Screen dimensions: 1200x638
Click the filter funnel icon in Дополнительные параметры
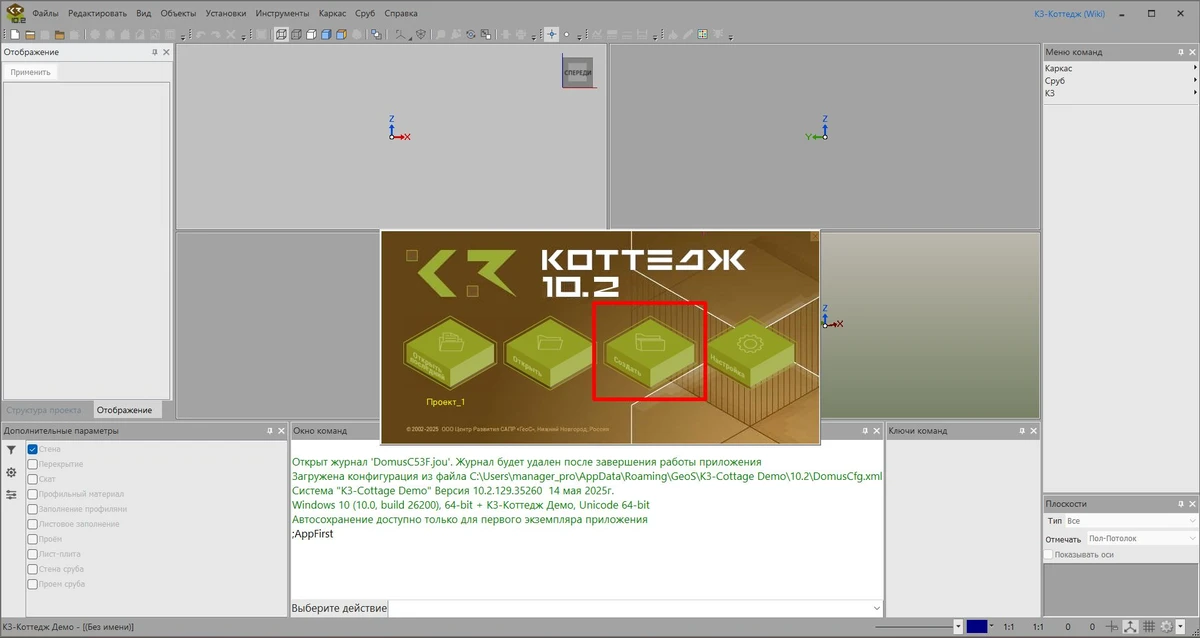coord(11,451)
